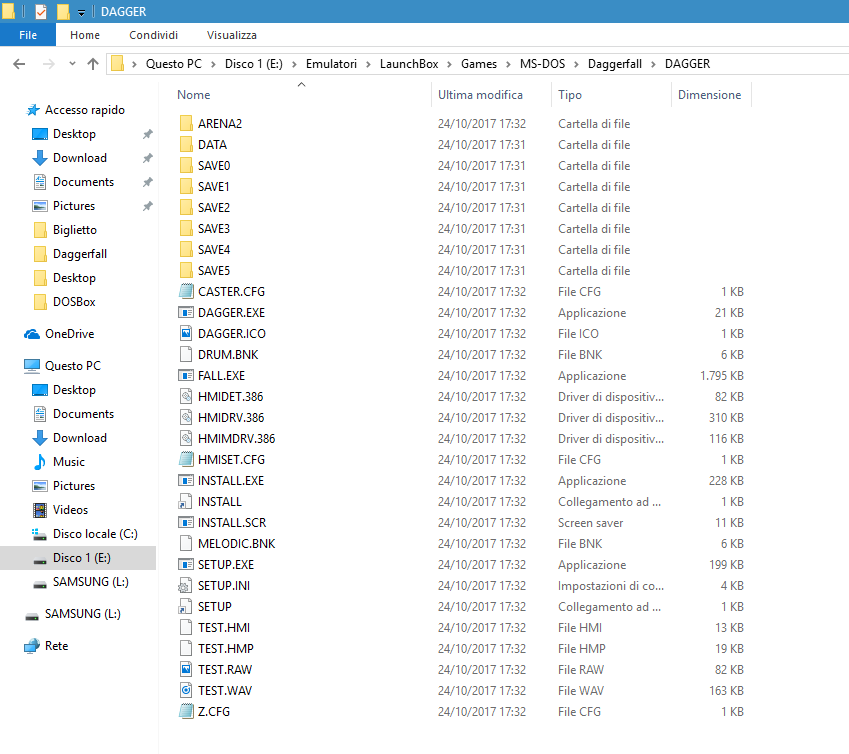The image size is (849, 754).
Task: Open Accesso rapido in the sidebar
Action: (75, 110)
